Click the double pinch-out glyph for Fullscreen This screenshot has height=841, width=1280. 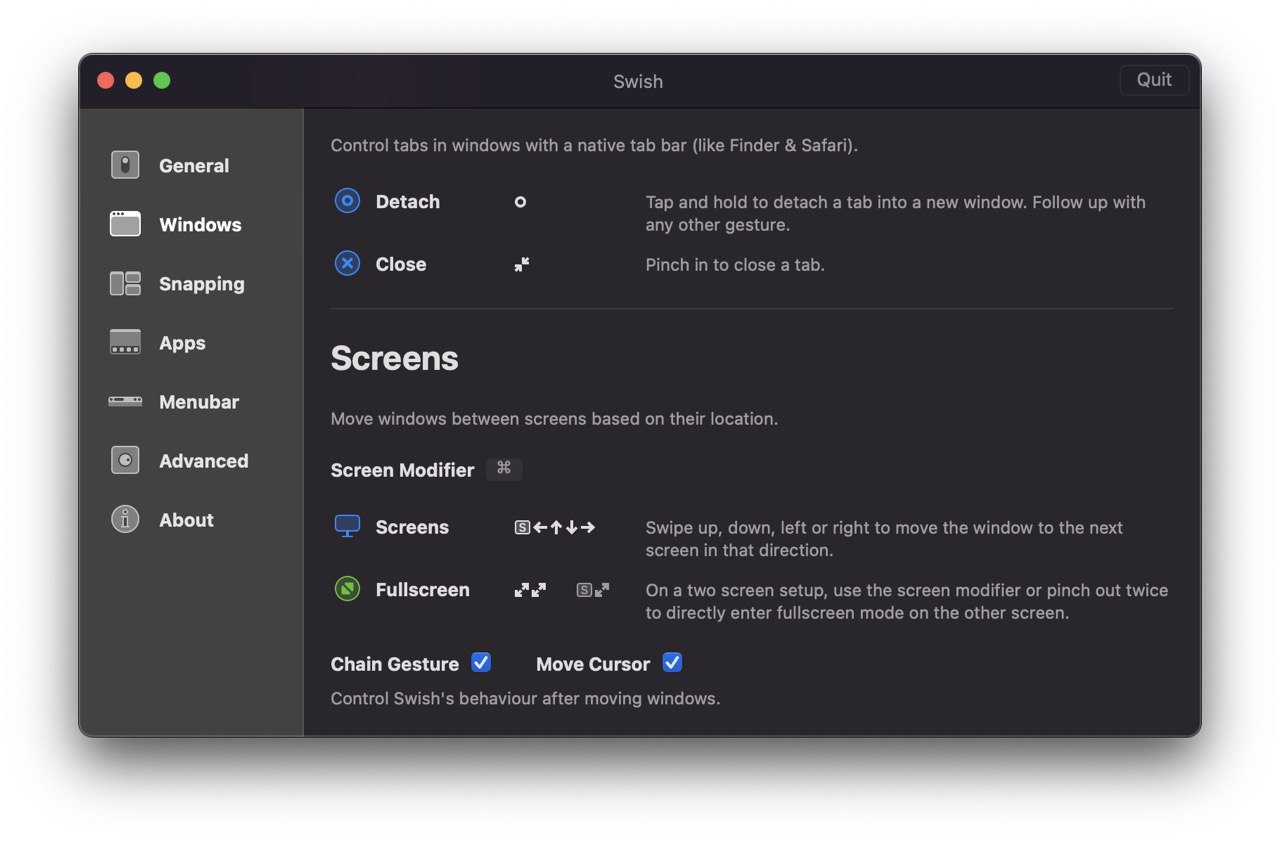(x=530, y=590)
